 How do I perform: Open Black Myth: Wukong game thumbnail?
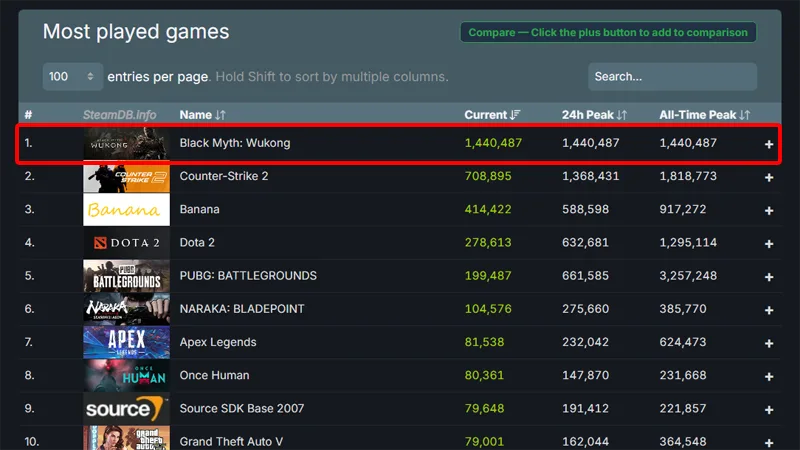coord(127,143)
